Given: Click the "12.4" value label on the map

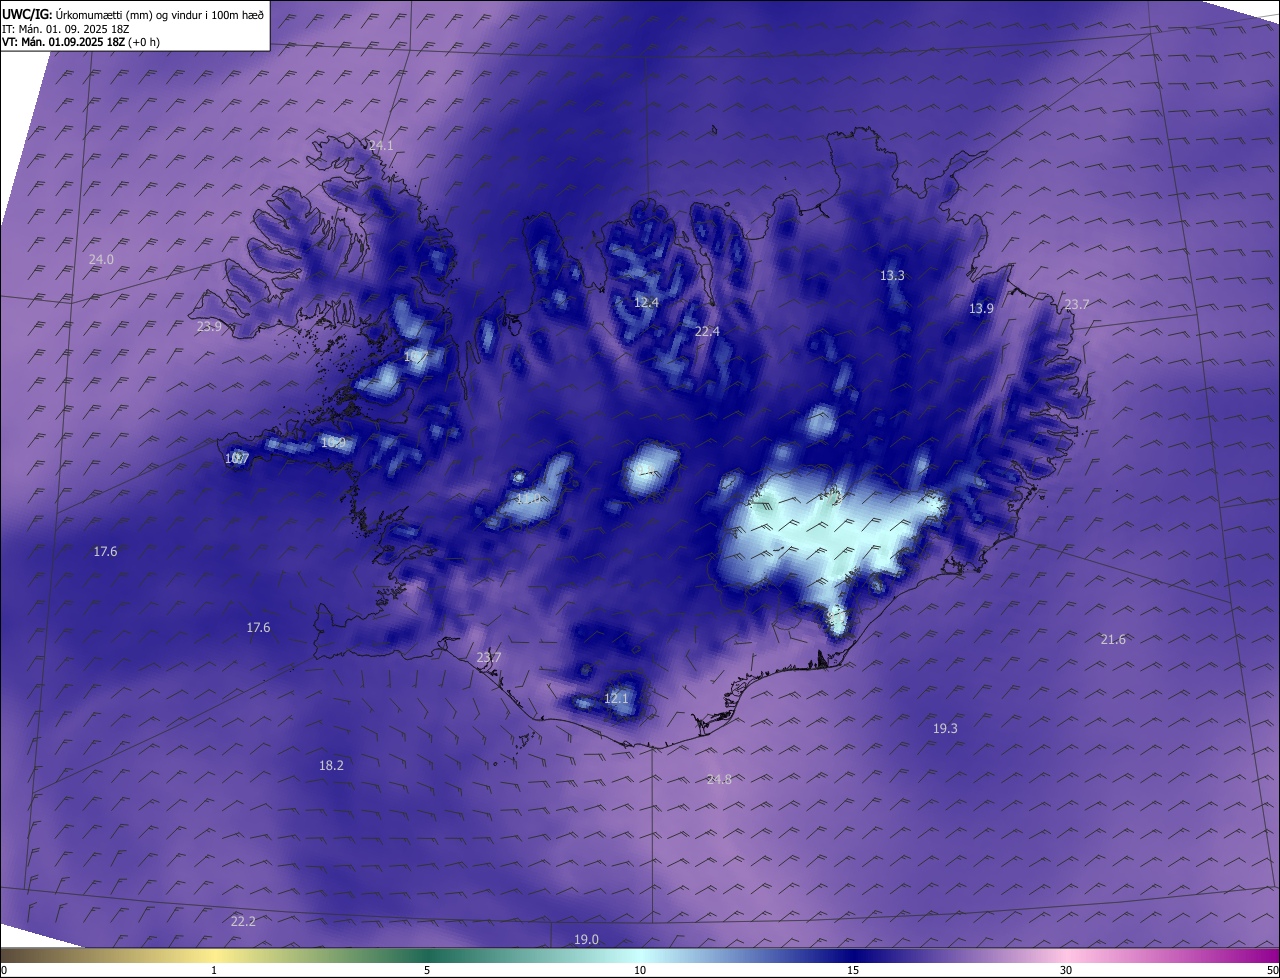Looking at the screenshot, I should coord(646,302).
